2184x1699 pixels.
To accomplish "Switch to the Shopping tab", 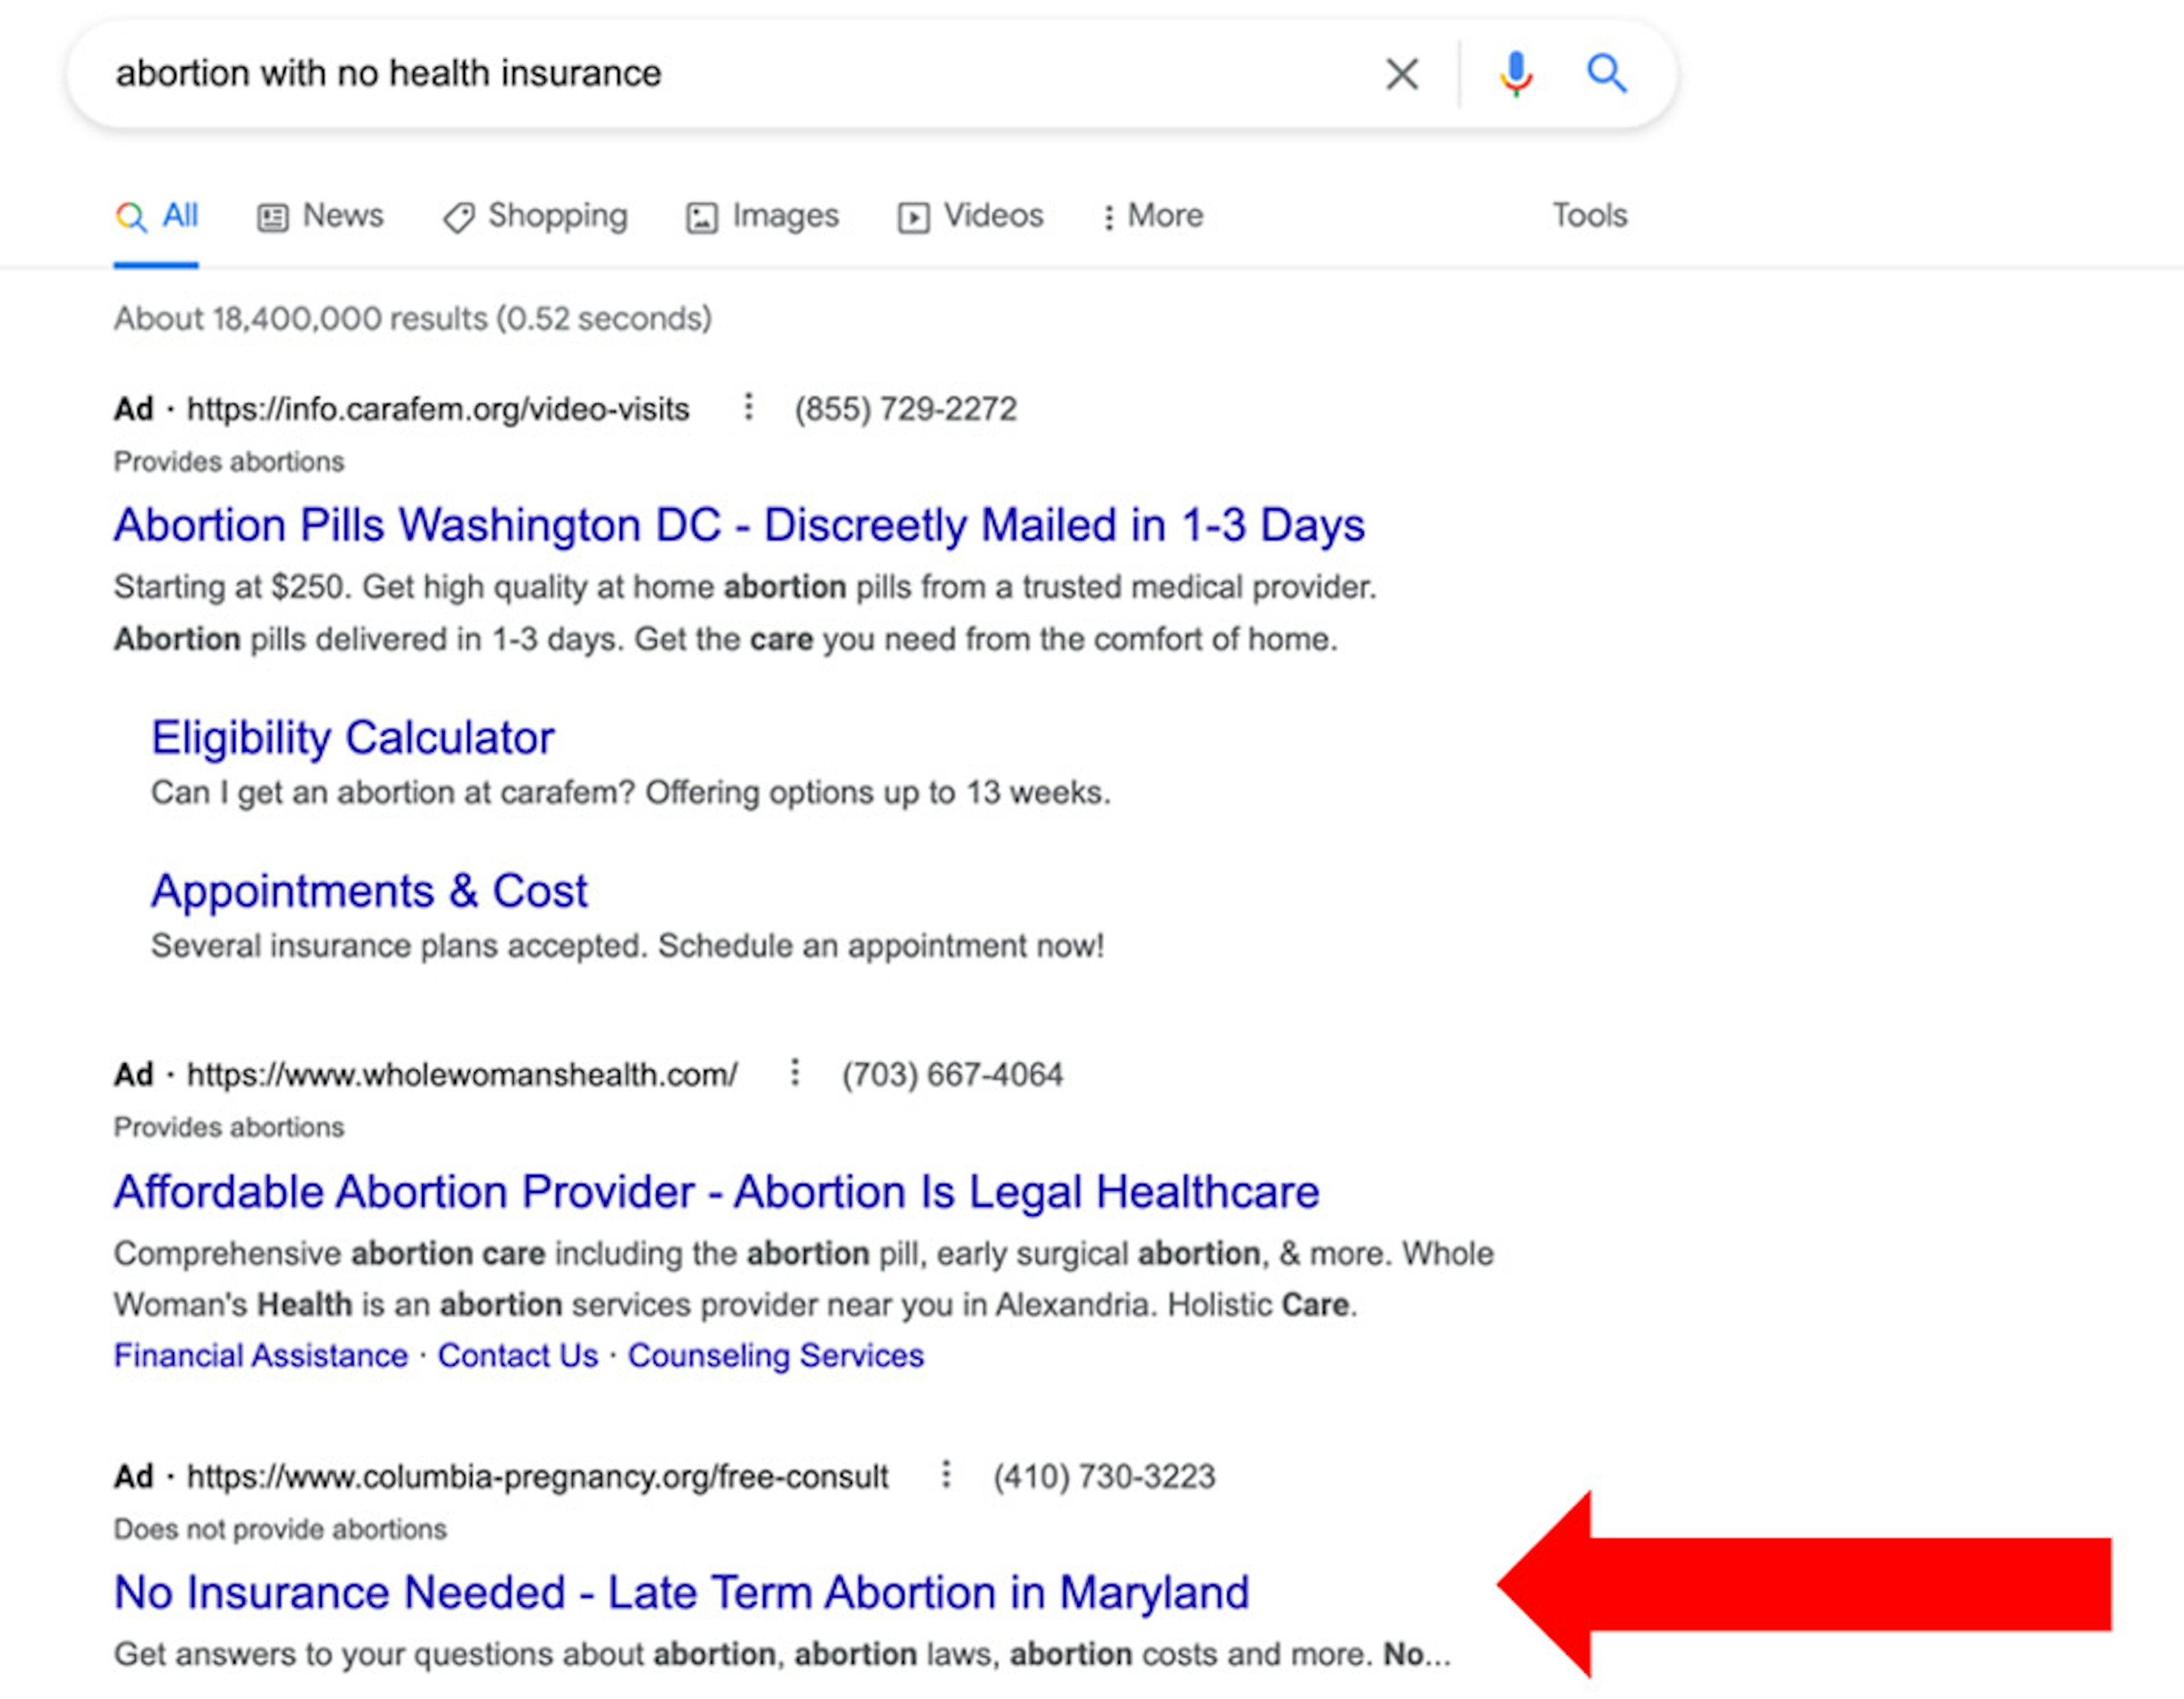I will 536,216.
